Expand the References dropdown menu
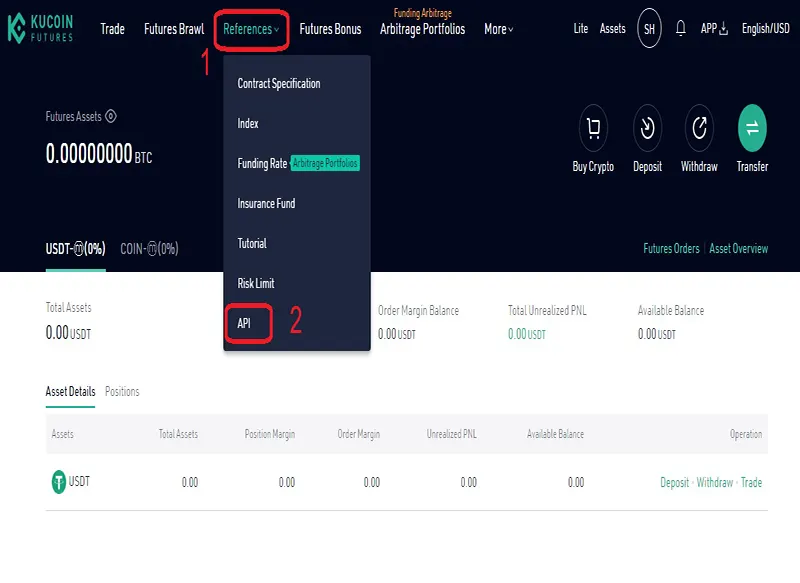Screen dimensions: 800x583 pos(253,29)
